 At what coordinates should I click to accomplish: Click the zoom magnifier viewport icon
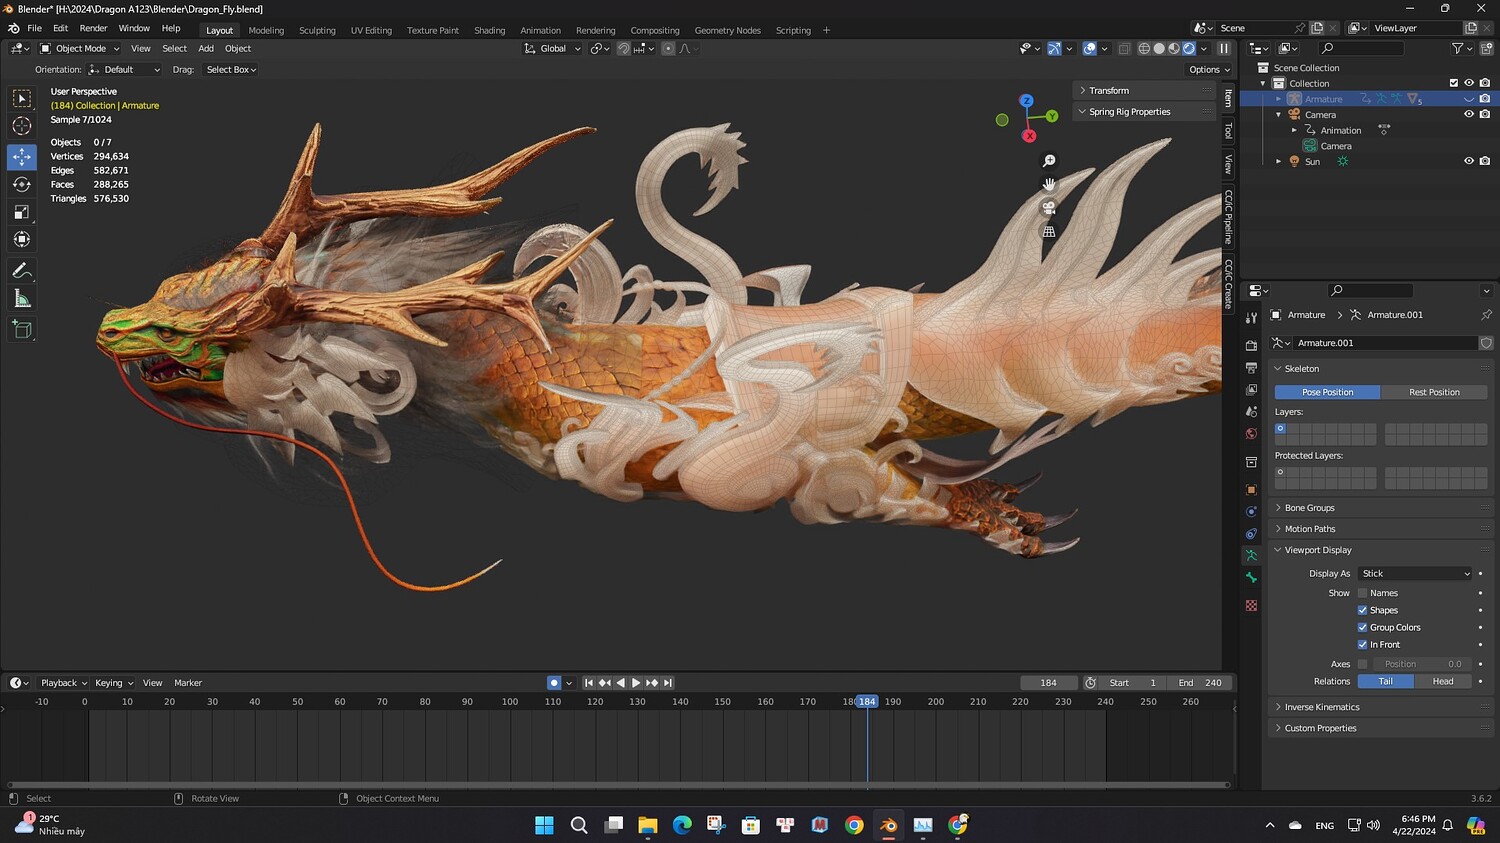[x=1049, y=161]
